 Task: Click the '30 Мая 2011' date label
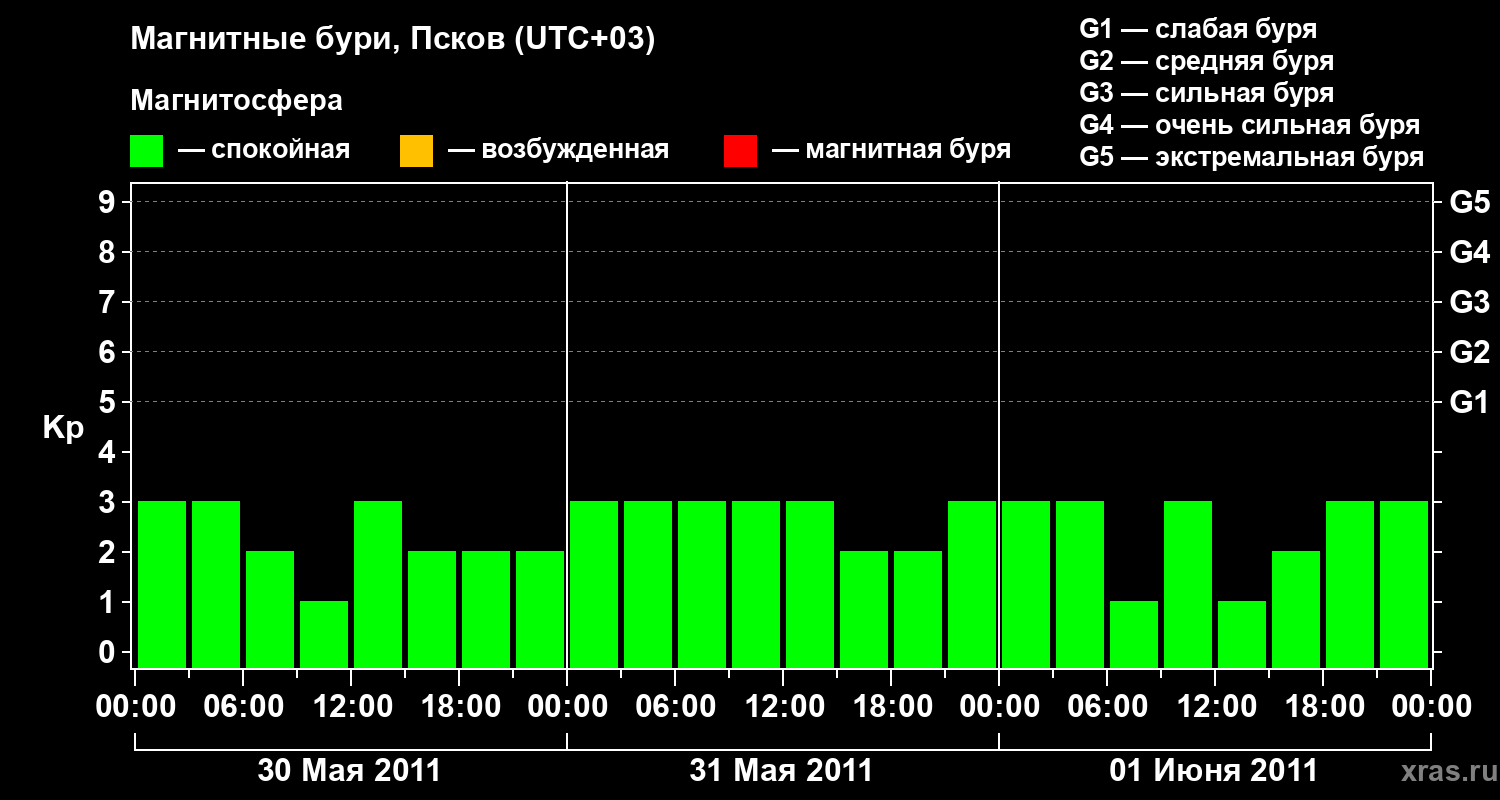[x=349, y=771]
